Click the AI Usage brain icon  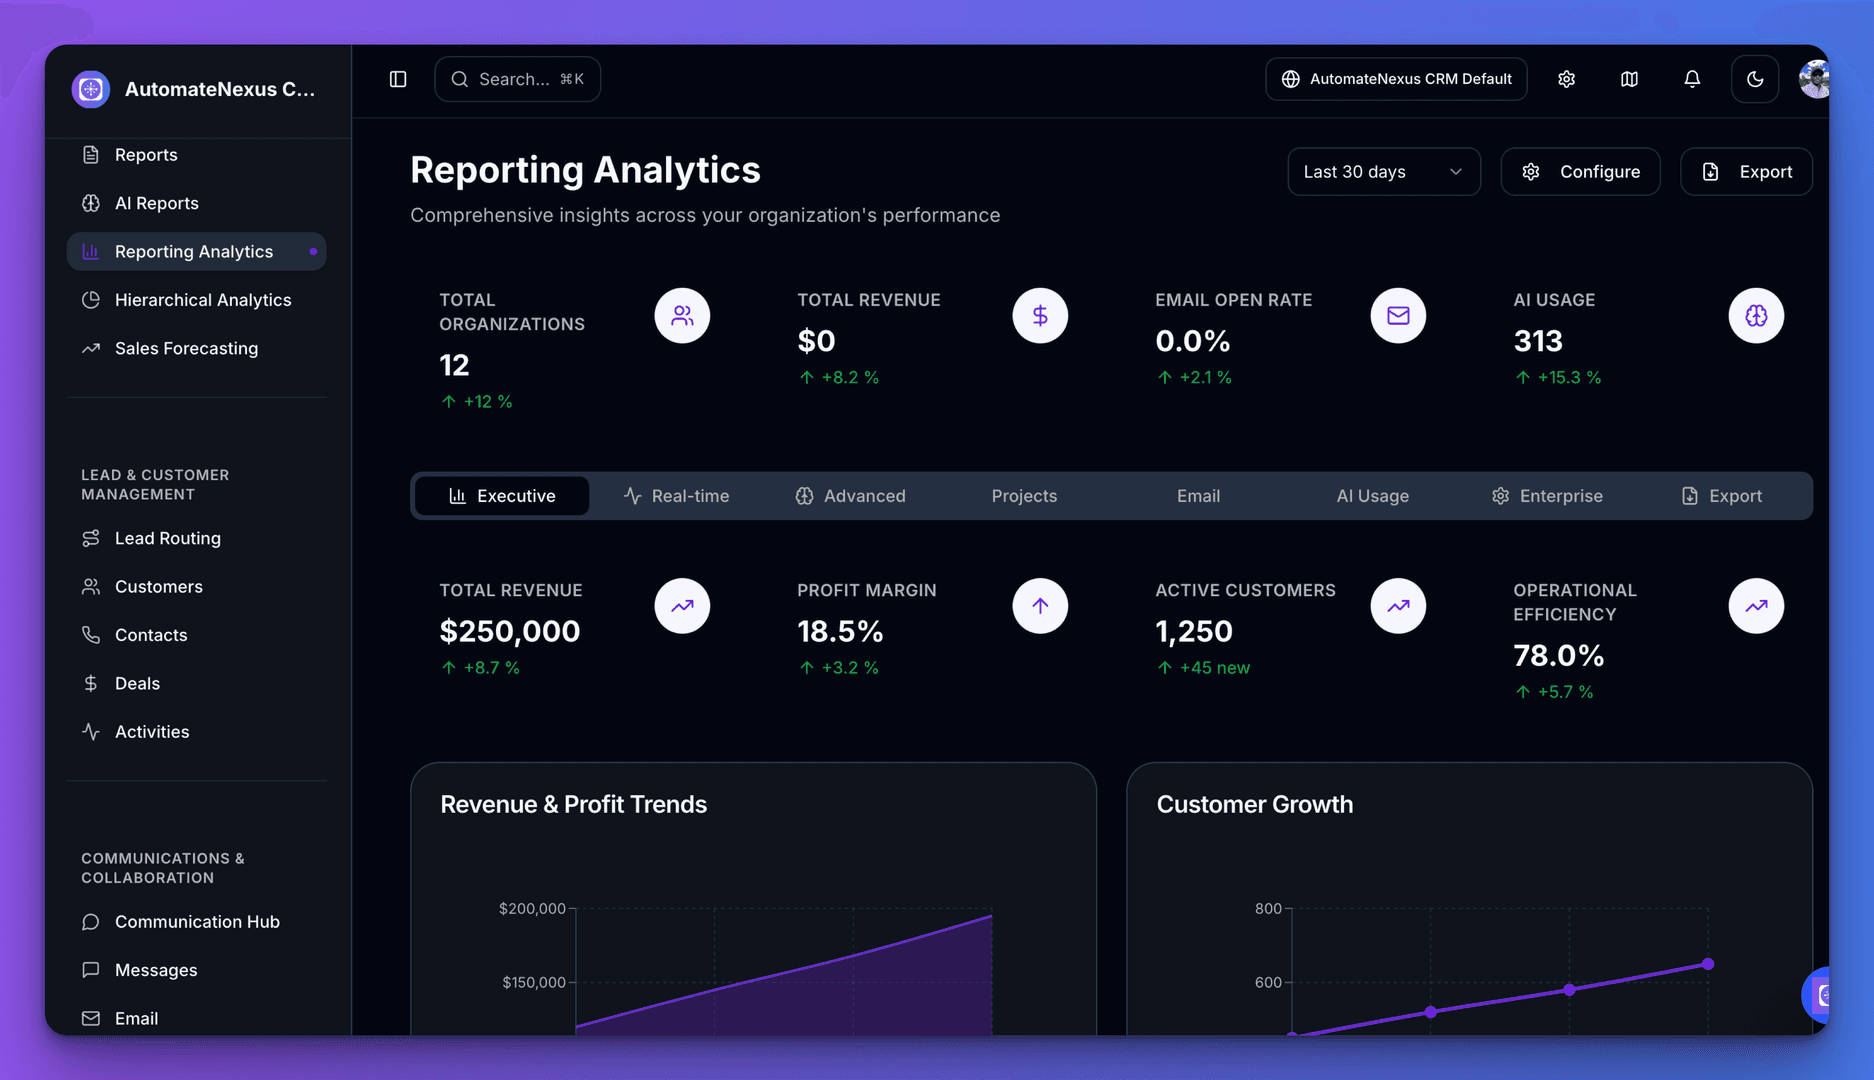click(x=1755, y=316)
